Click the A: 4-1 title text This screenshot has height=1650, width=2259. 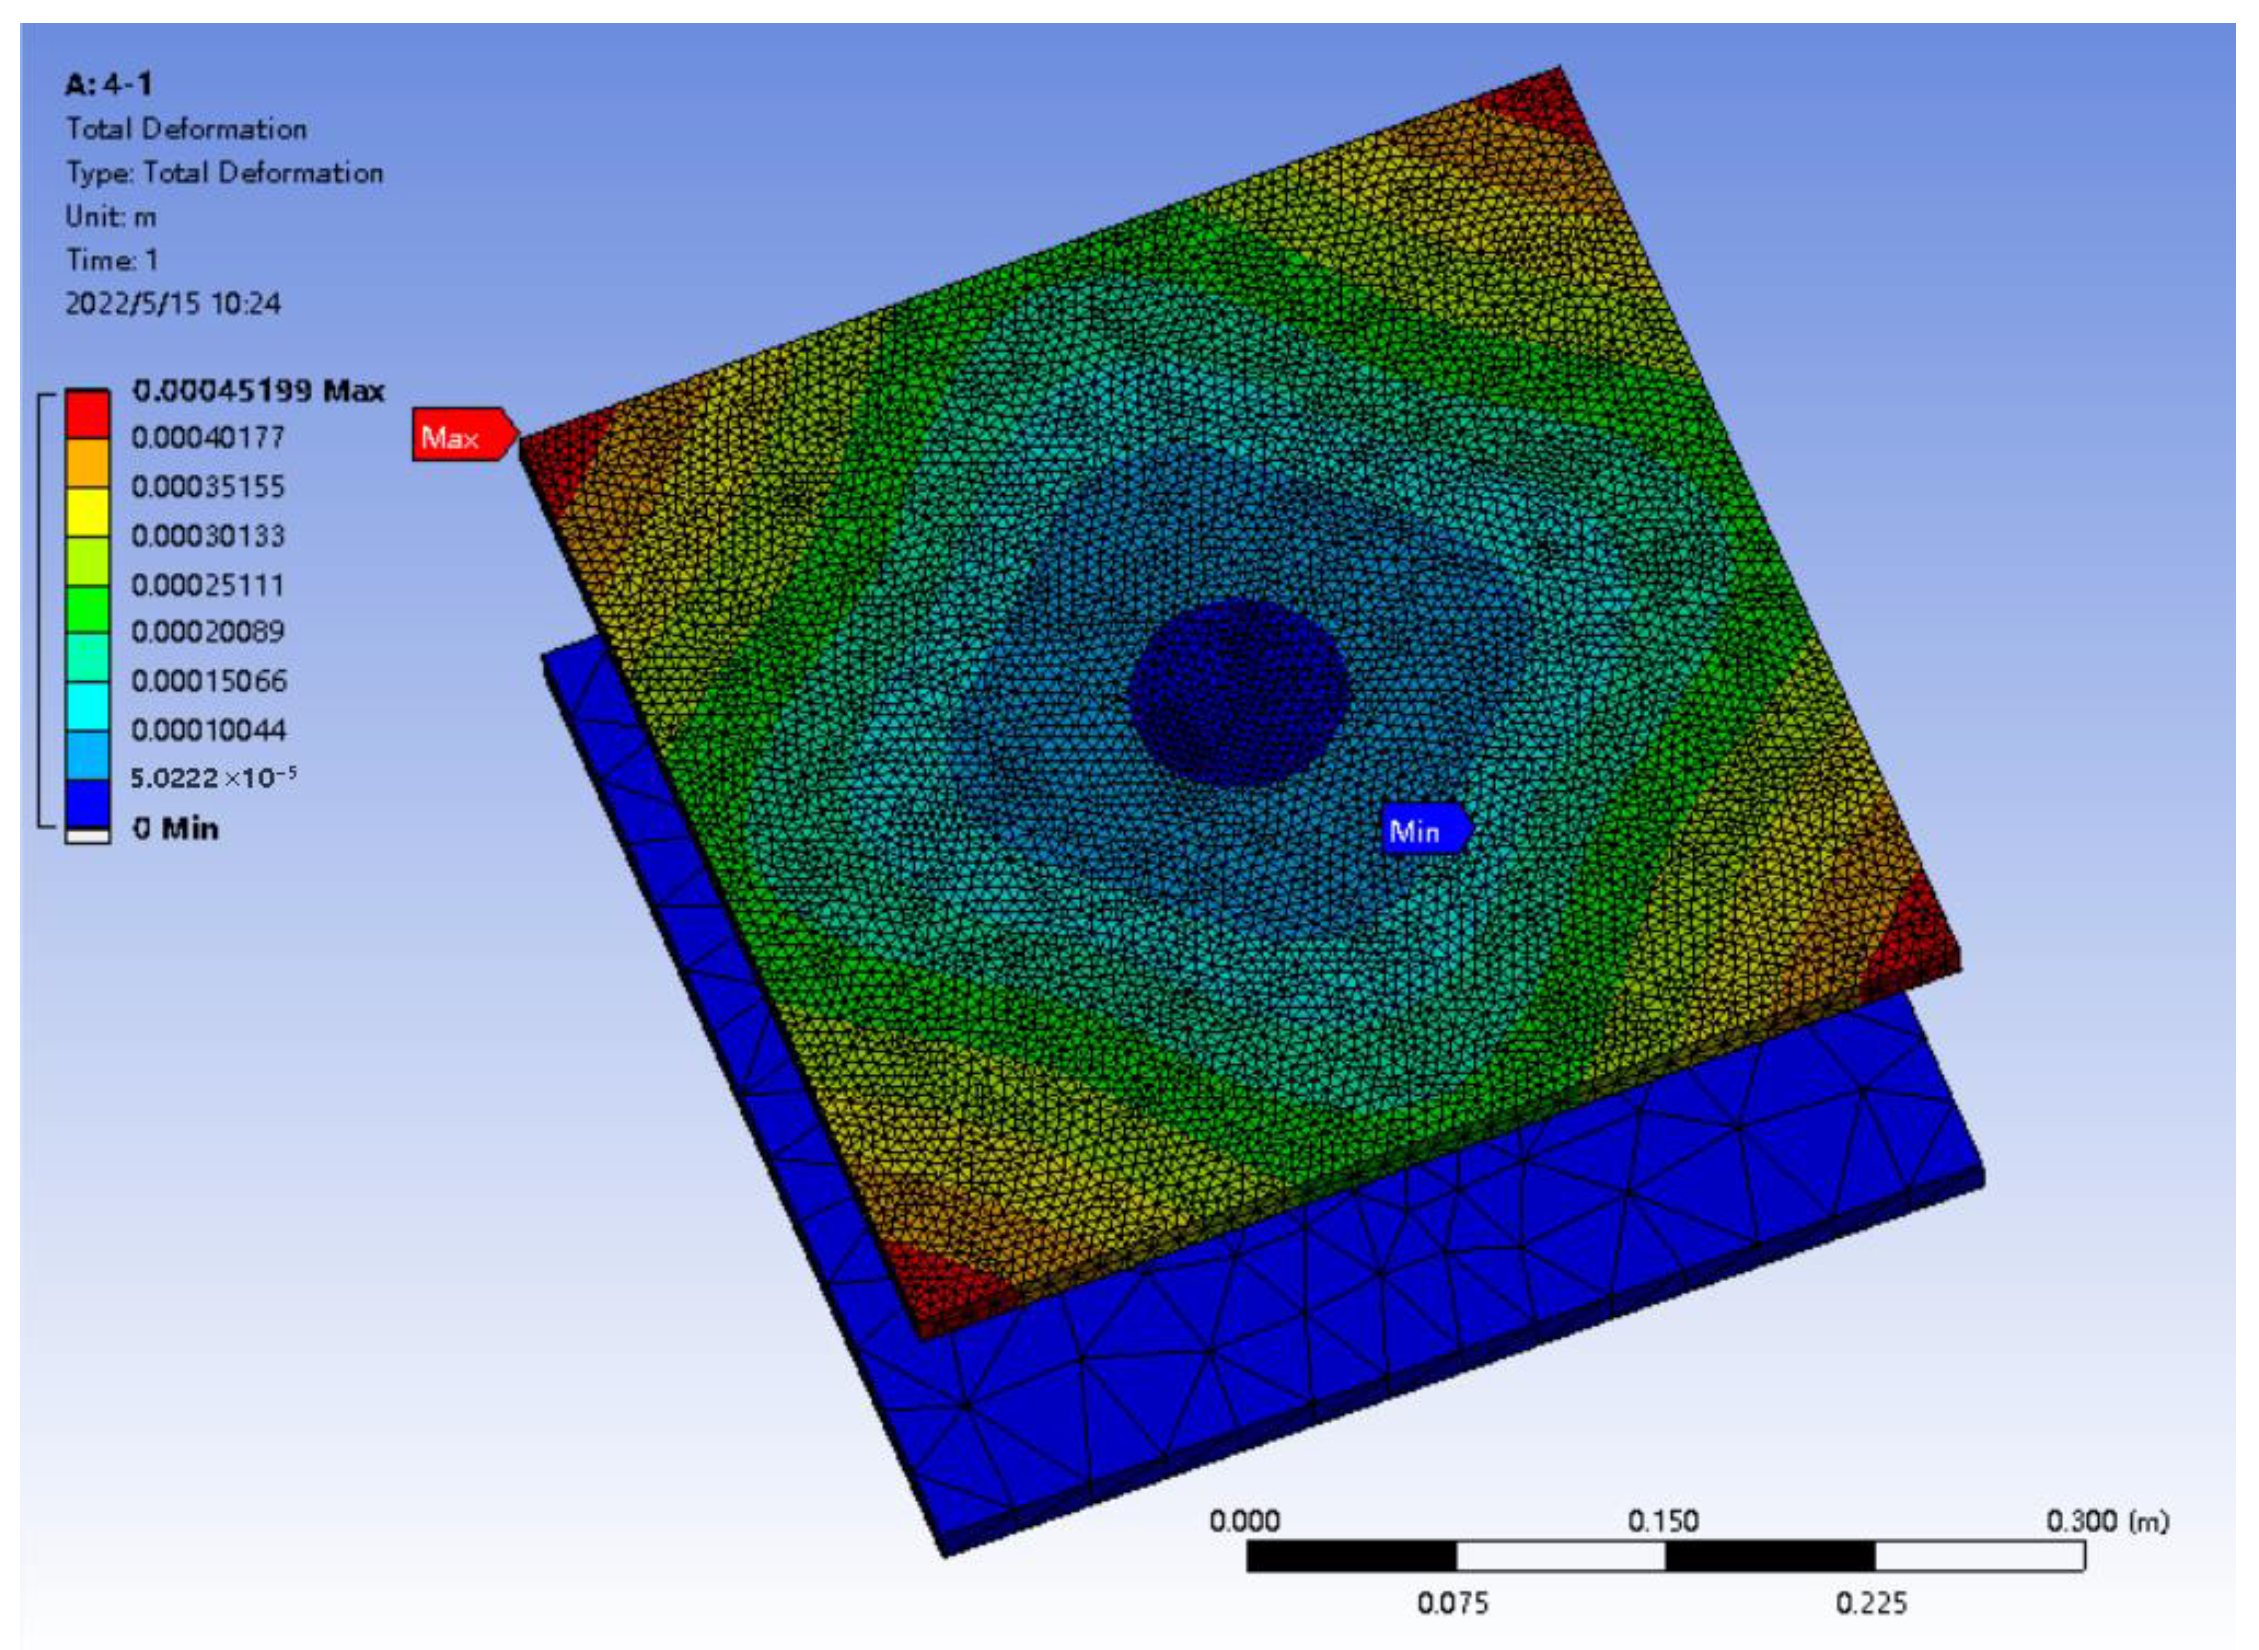point(108,84)
